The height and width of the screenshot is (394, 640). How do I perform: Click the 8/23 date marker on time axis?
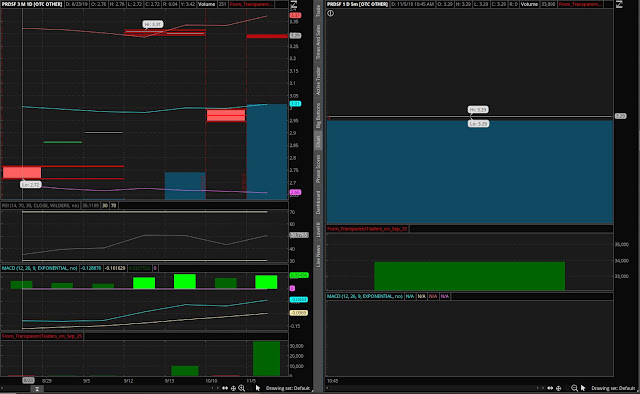point(28,380)
